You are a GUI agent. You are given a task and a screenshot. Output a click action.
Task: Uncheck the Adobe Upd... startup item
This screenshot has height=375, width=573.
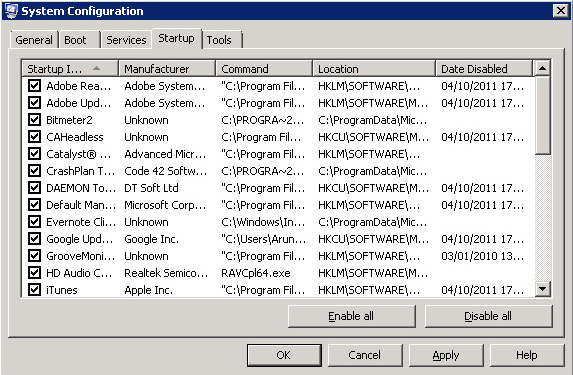pos(34,103)
